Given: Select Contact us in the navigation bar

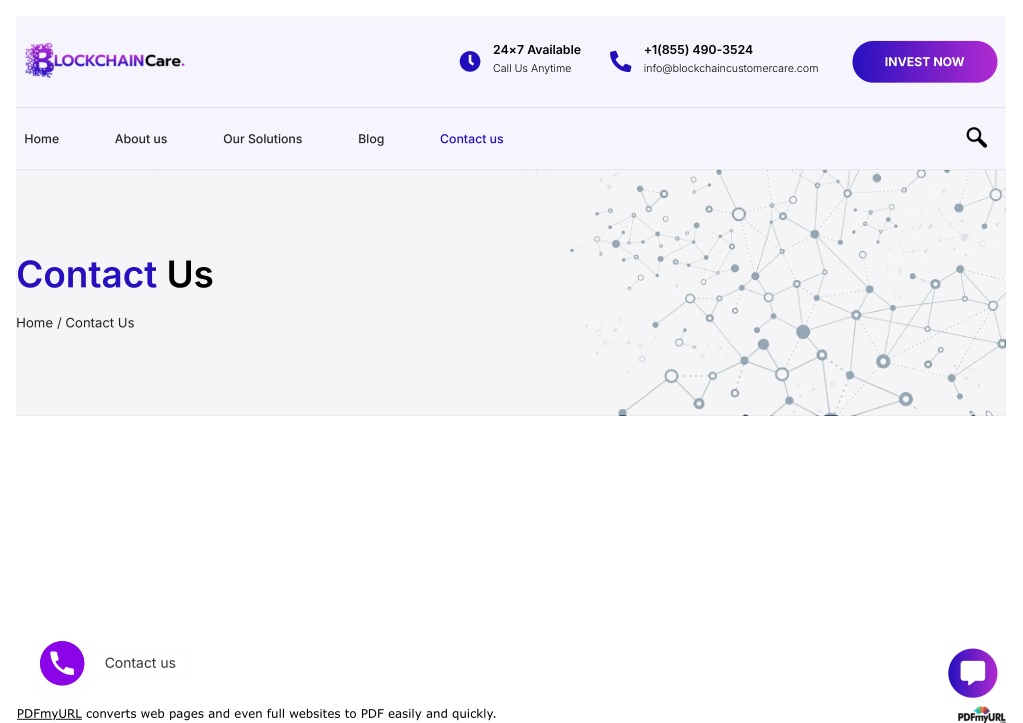Looking at the screenshot, I should tap(471, 139).
